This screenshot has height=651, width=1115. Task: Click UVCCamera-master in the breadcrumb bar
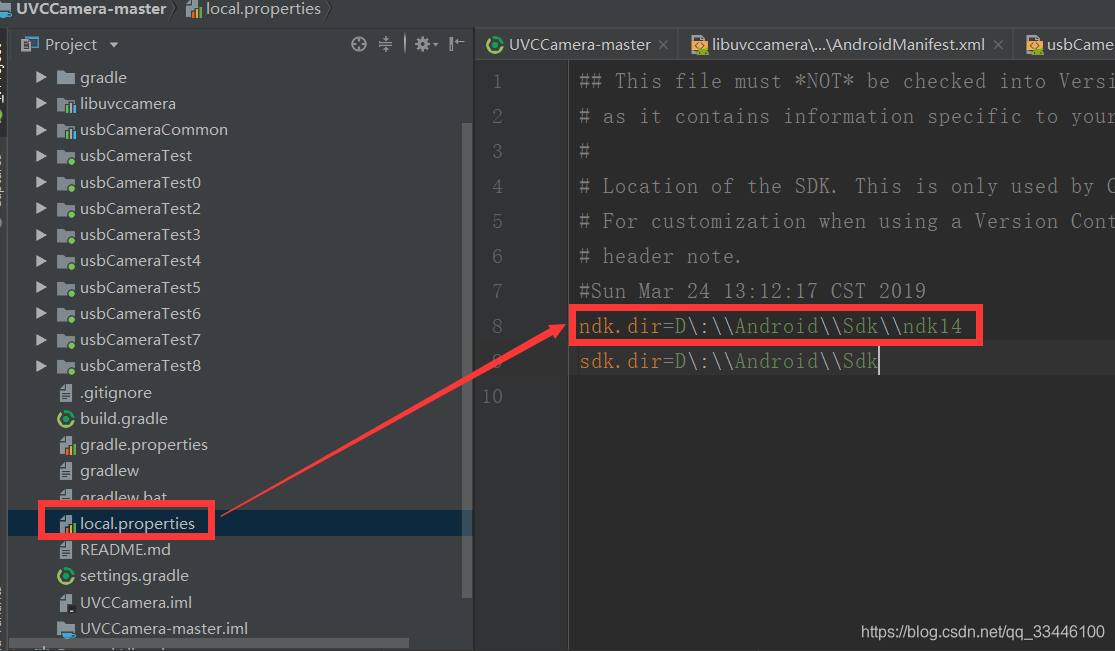tap(90, 9)
